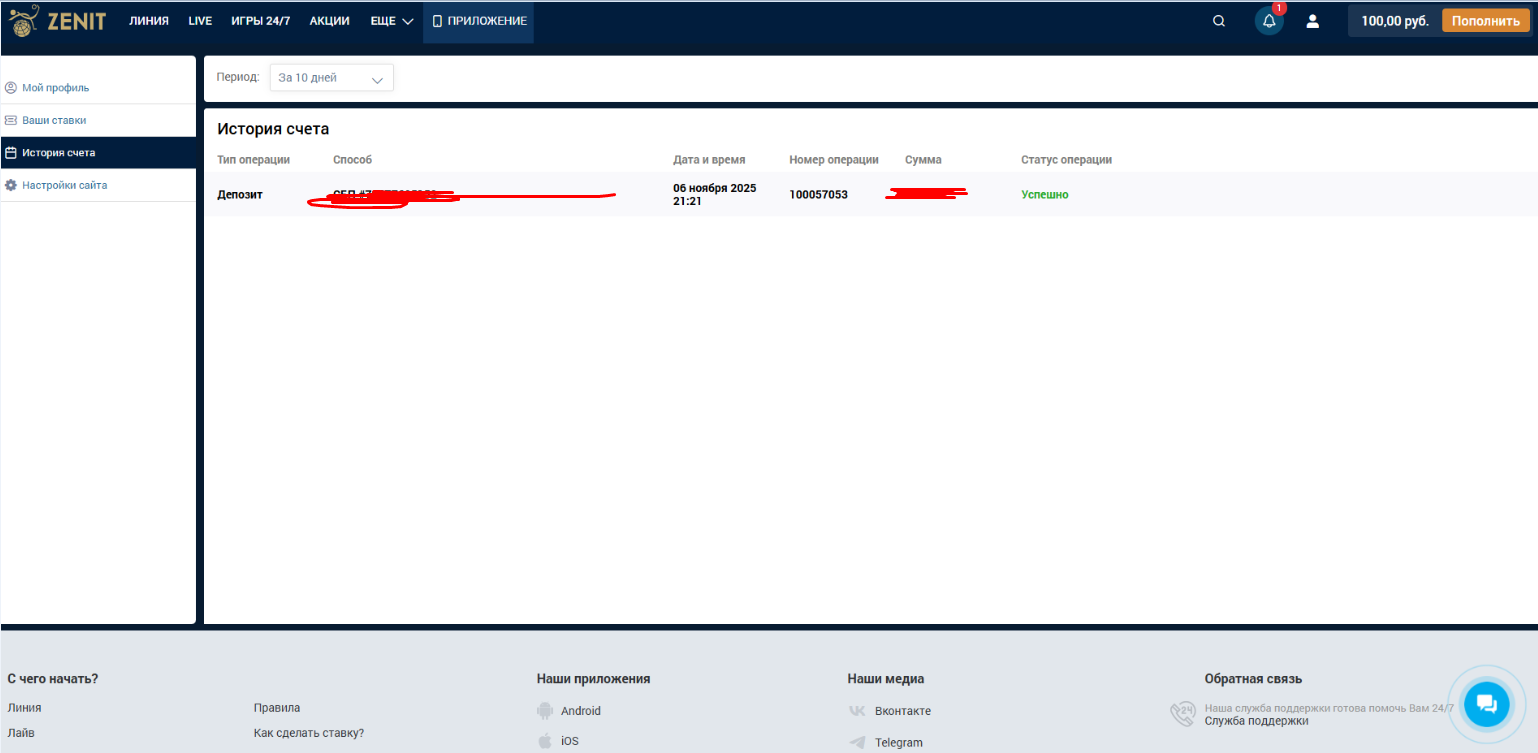
Task: Click the Zenit logo in header
Action: pos(57,21)
